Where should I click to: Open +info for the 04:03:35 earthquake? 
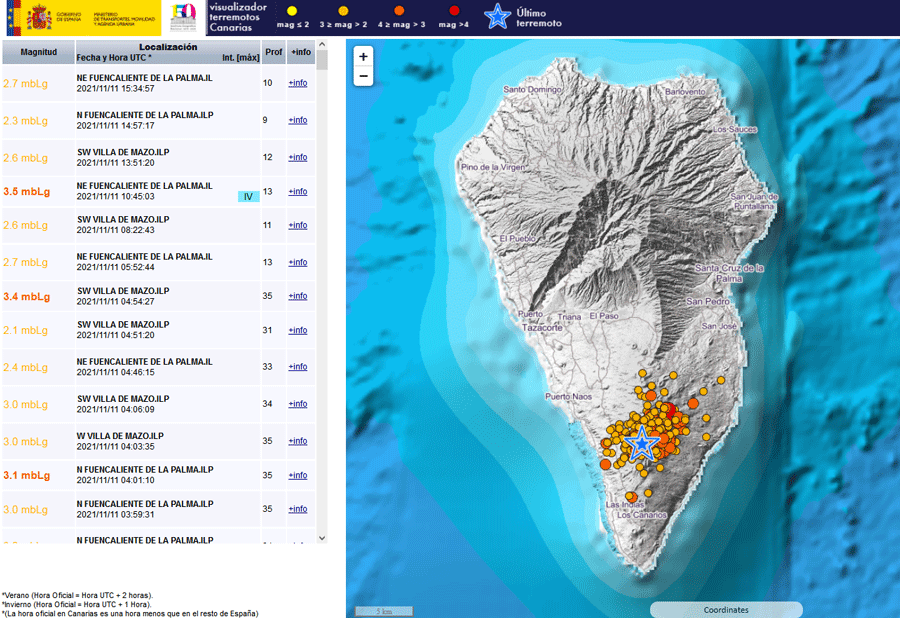pos(297,441)
